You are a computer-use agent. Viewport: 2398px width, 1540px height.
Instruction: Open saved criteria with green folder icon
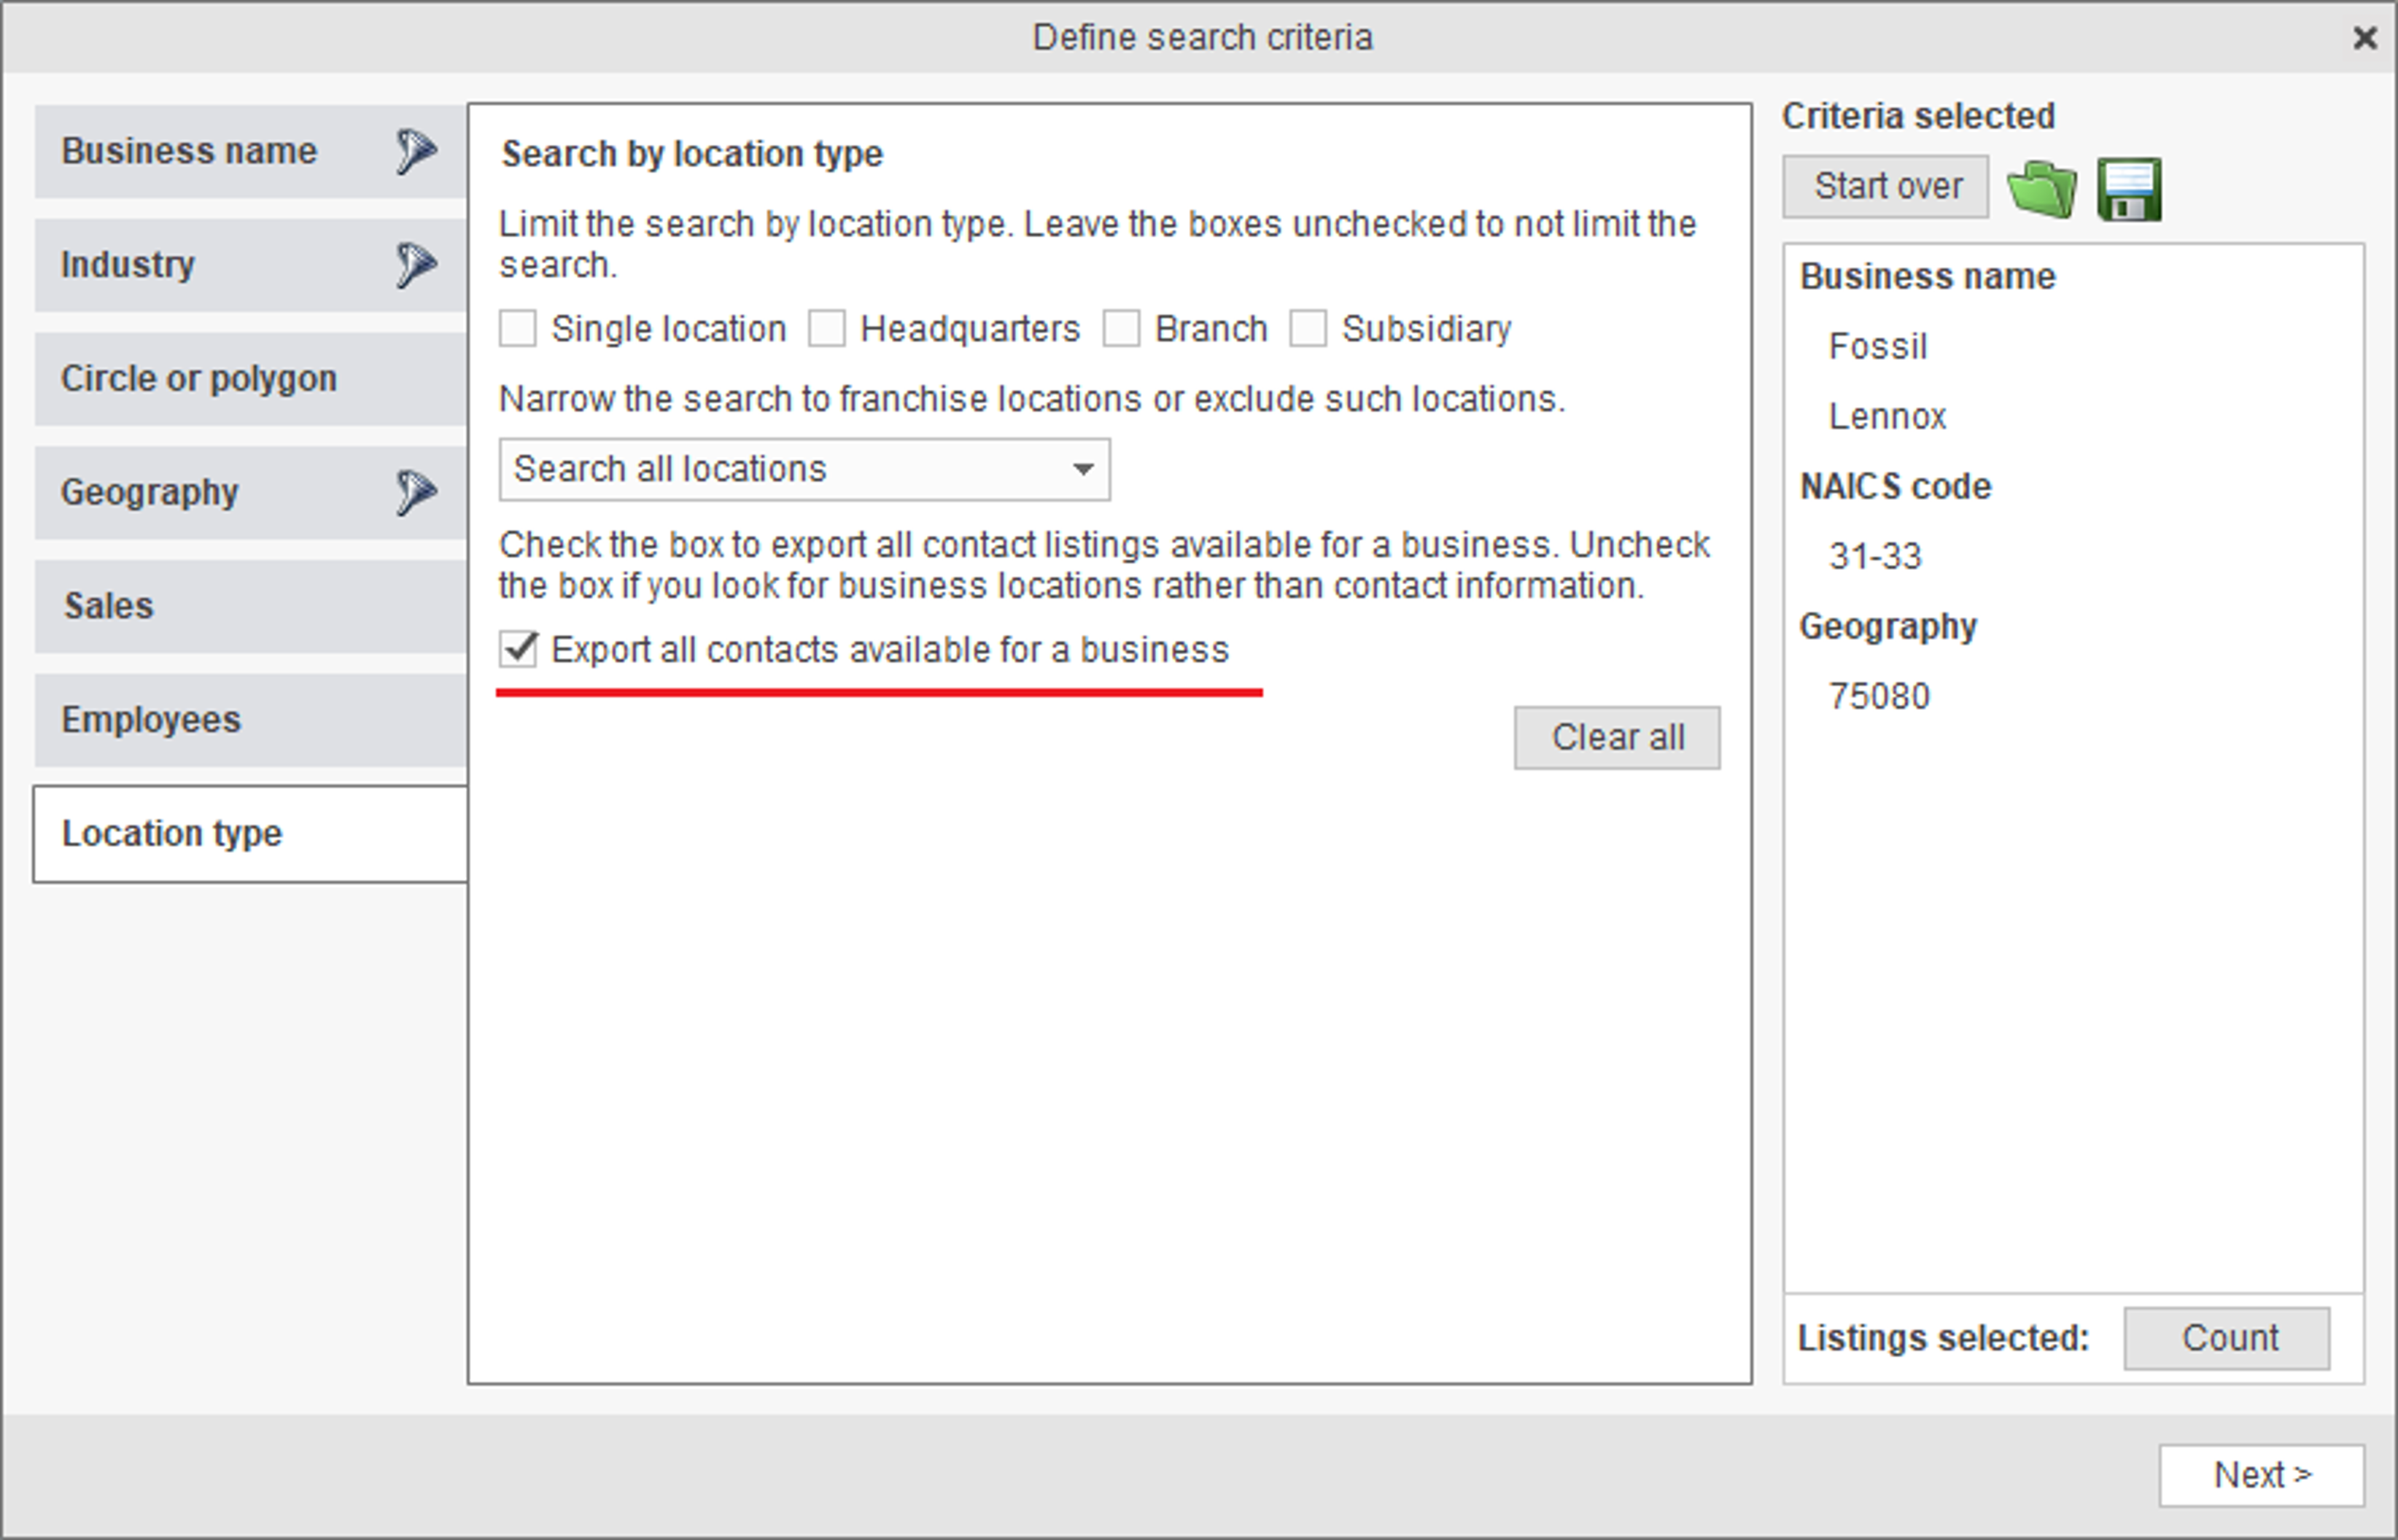click(x=2041, y=188)
